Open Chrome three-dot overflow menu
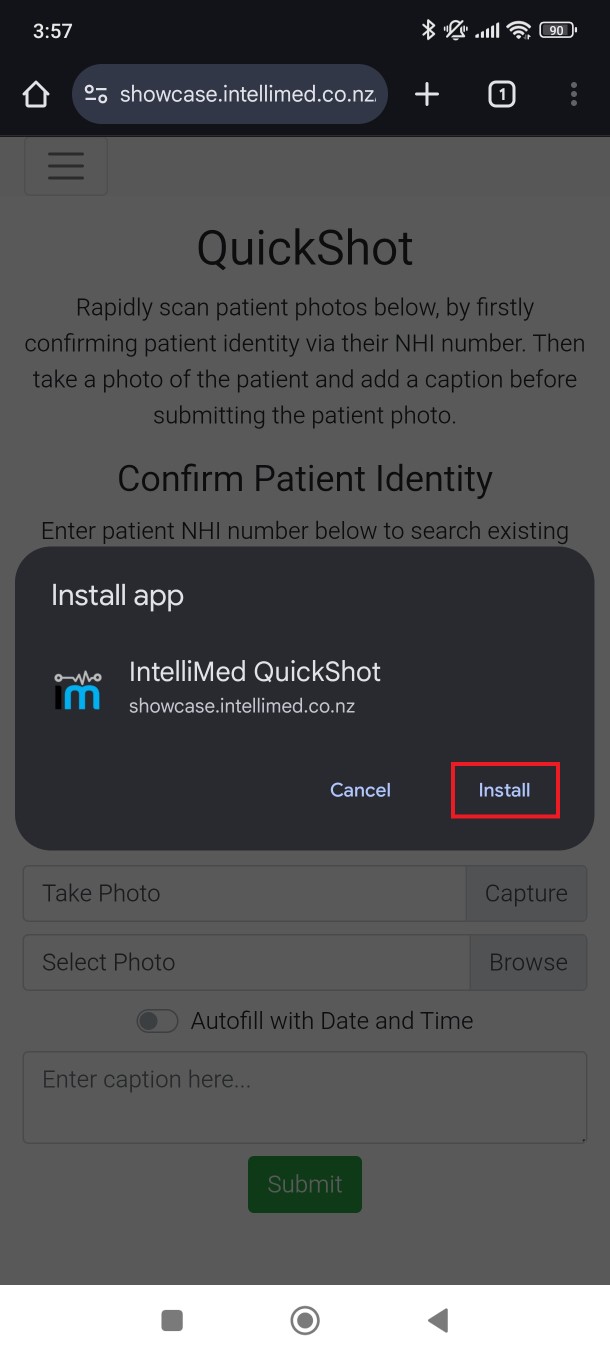610x1356 pixels. point(573,95)
